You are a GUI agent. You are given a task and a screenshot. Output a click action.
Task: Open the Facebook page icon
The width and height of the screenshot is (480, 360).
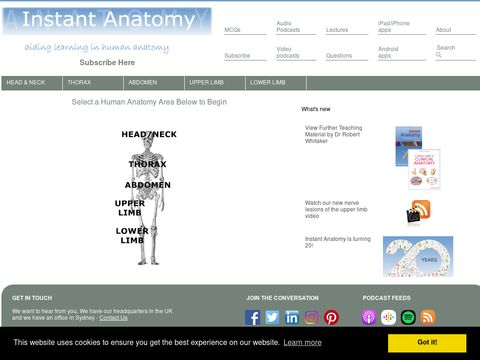pos(252,317)
